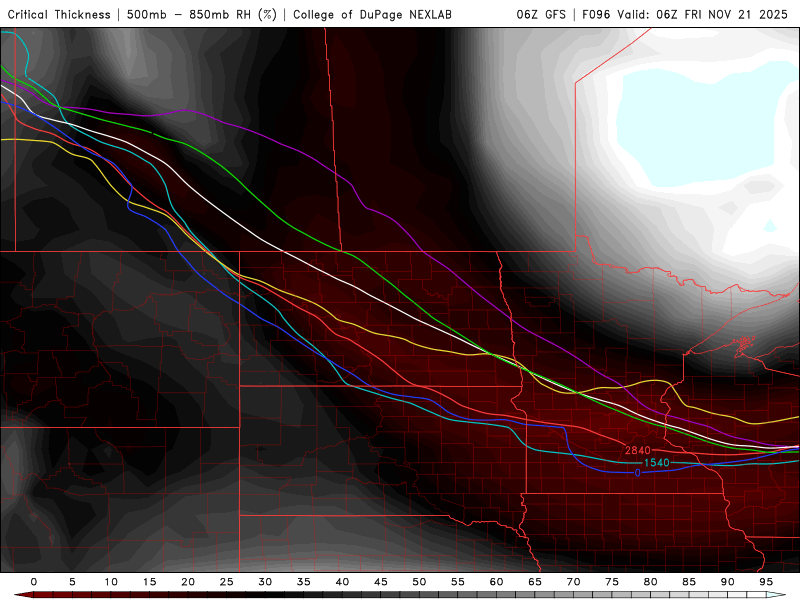Select the '15' color scale value

coord(149,582)
